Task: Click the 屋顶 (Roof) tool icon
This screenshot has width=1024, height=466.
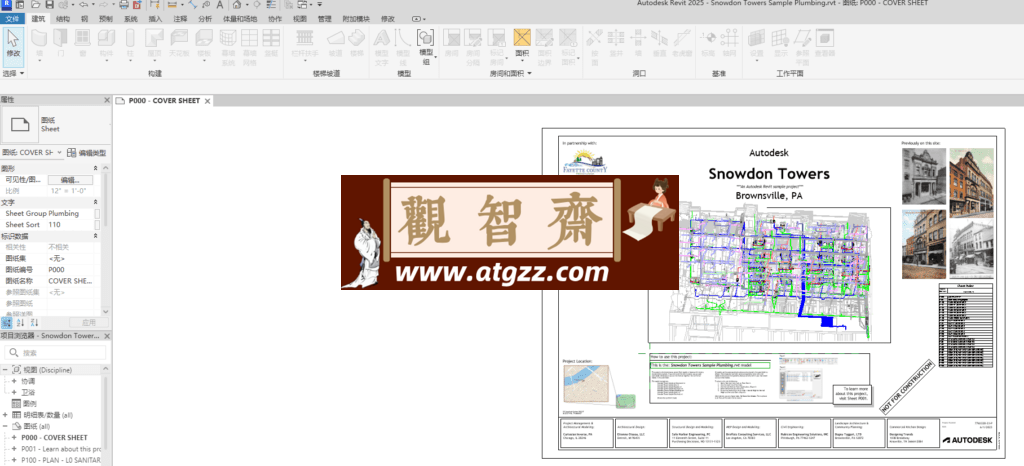Action: pyautogui.click(x=154, y=38)
